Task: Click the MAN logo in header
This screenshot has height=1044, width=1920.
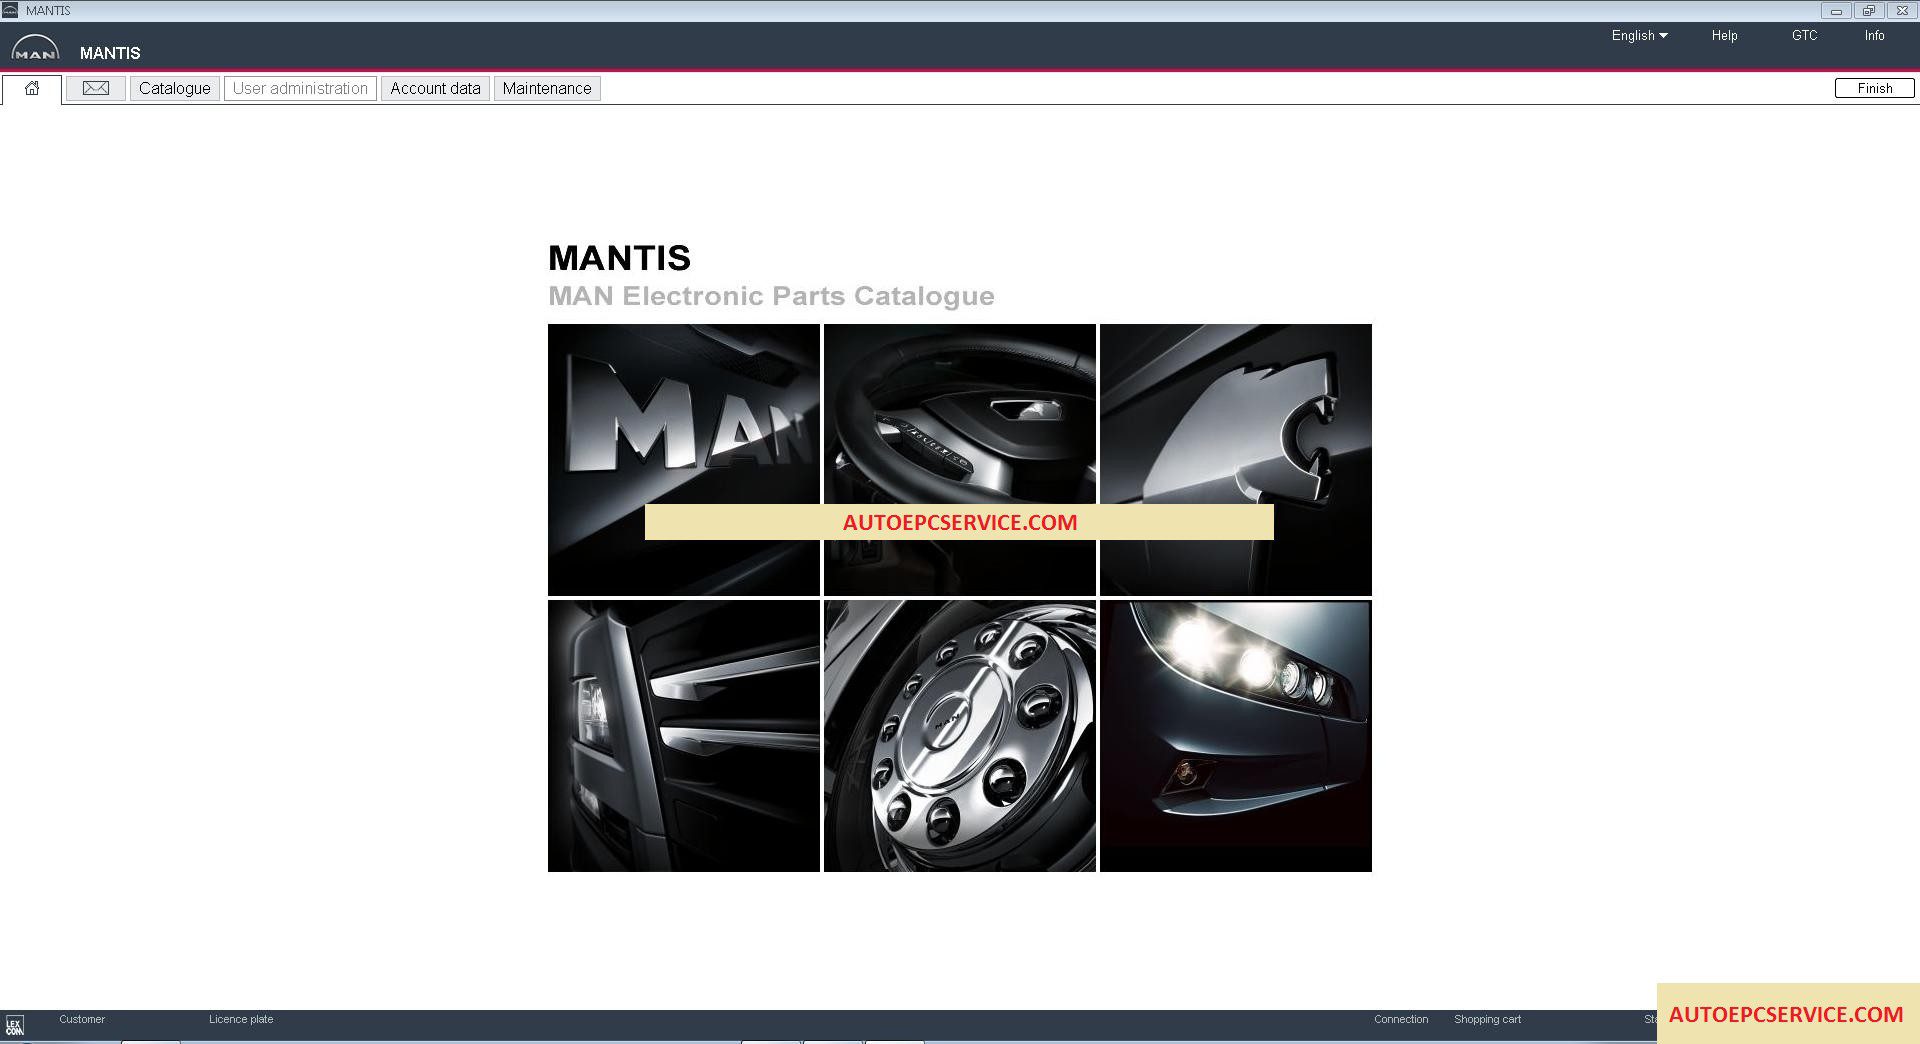Action: [x=35, y=49]
